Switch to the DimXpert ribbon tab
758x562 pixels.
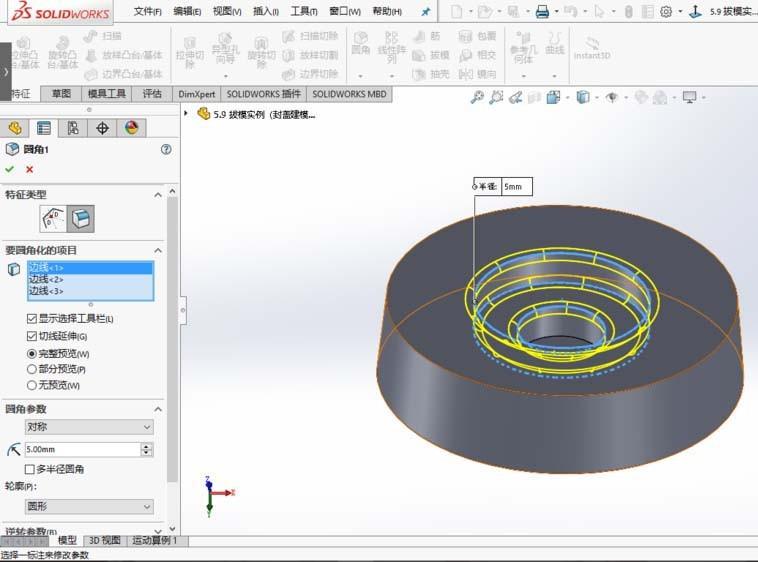pyautogui.click(x=196, y=94)
